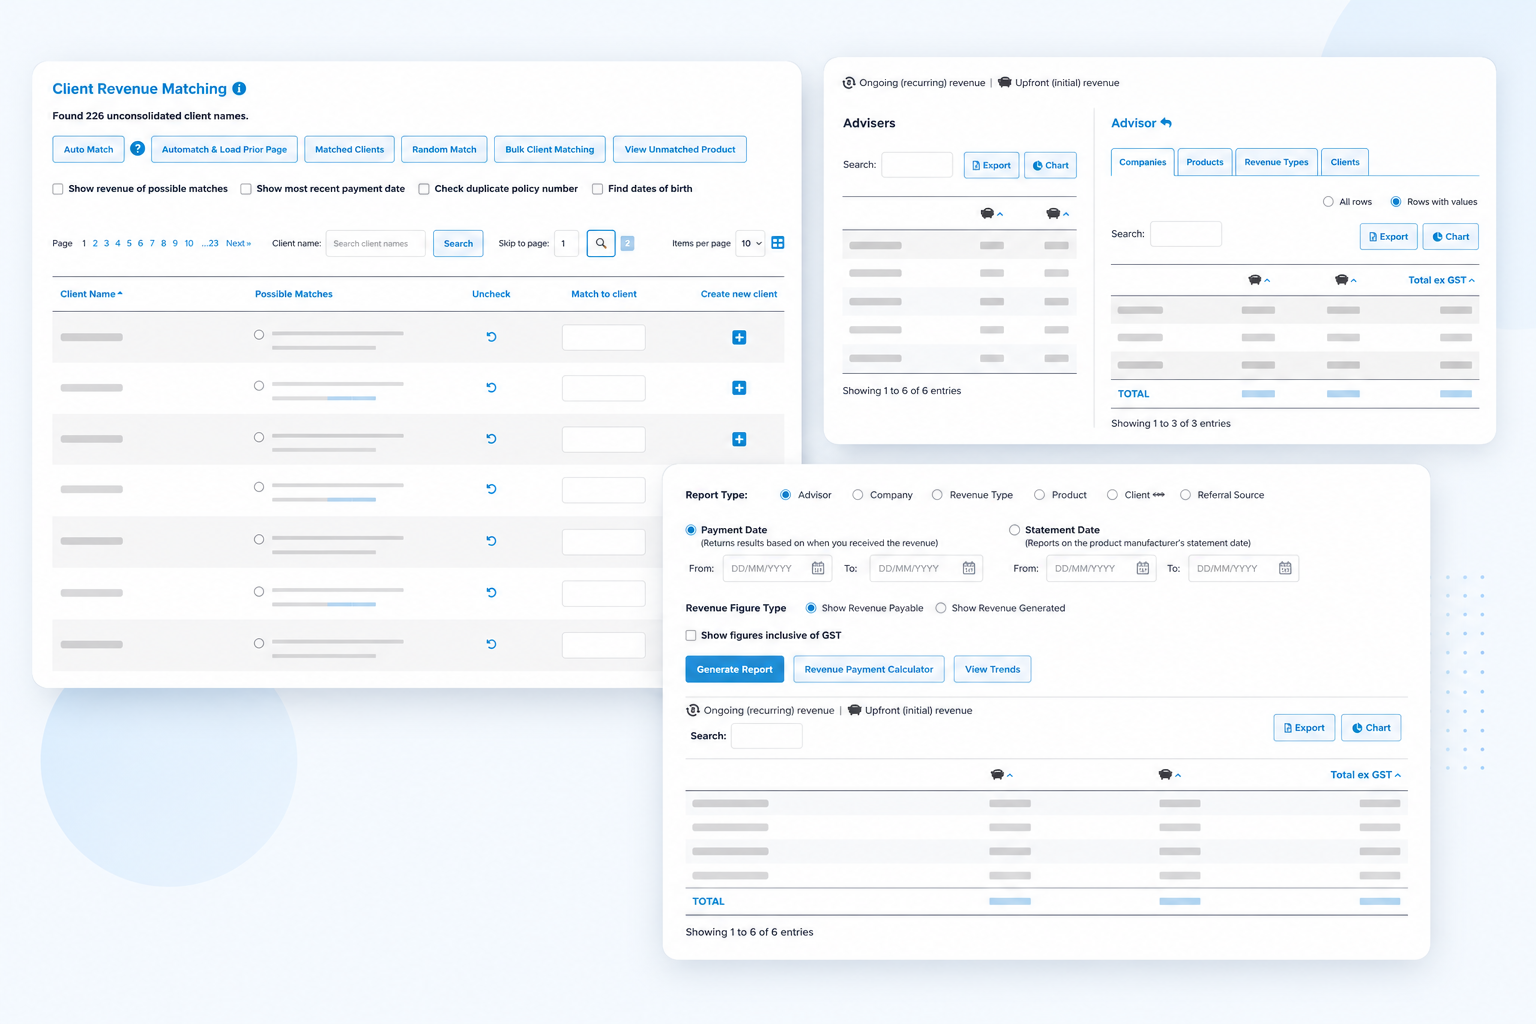
Task: Select All rows option
Action: coord(1328,202)
